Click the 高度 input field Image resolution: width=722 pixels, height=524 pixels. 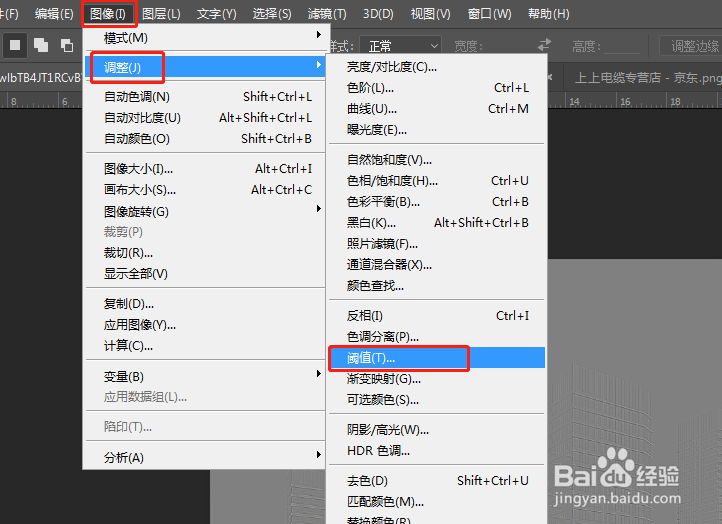(x=622, y=46)
